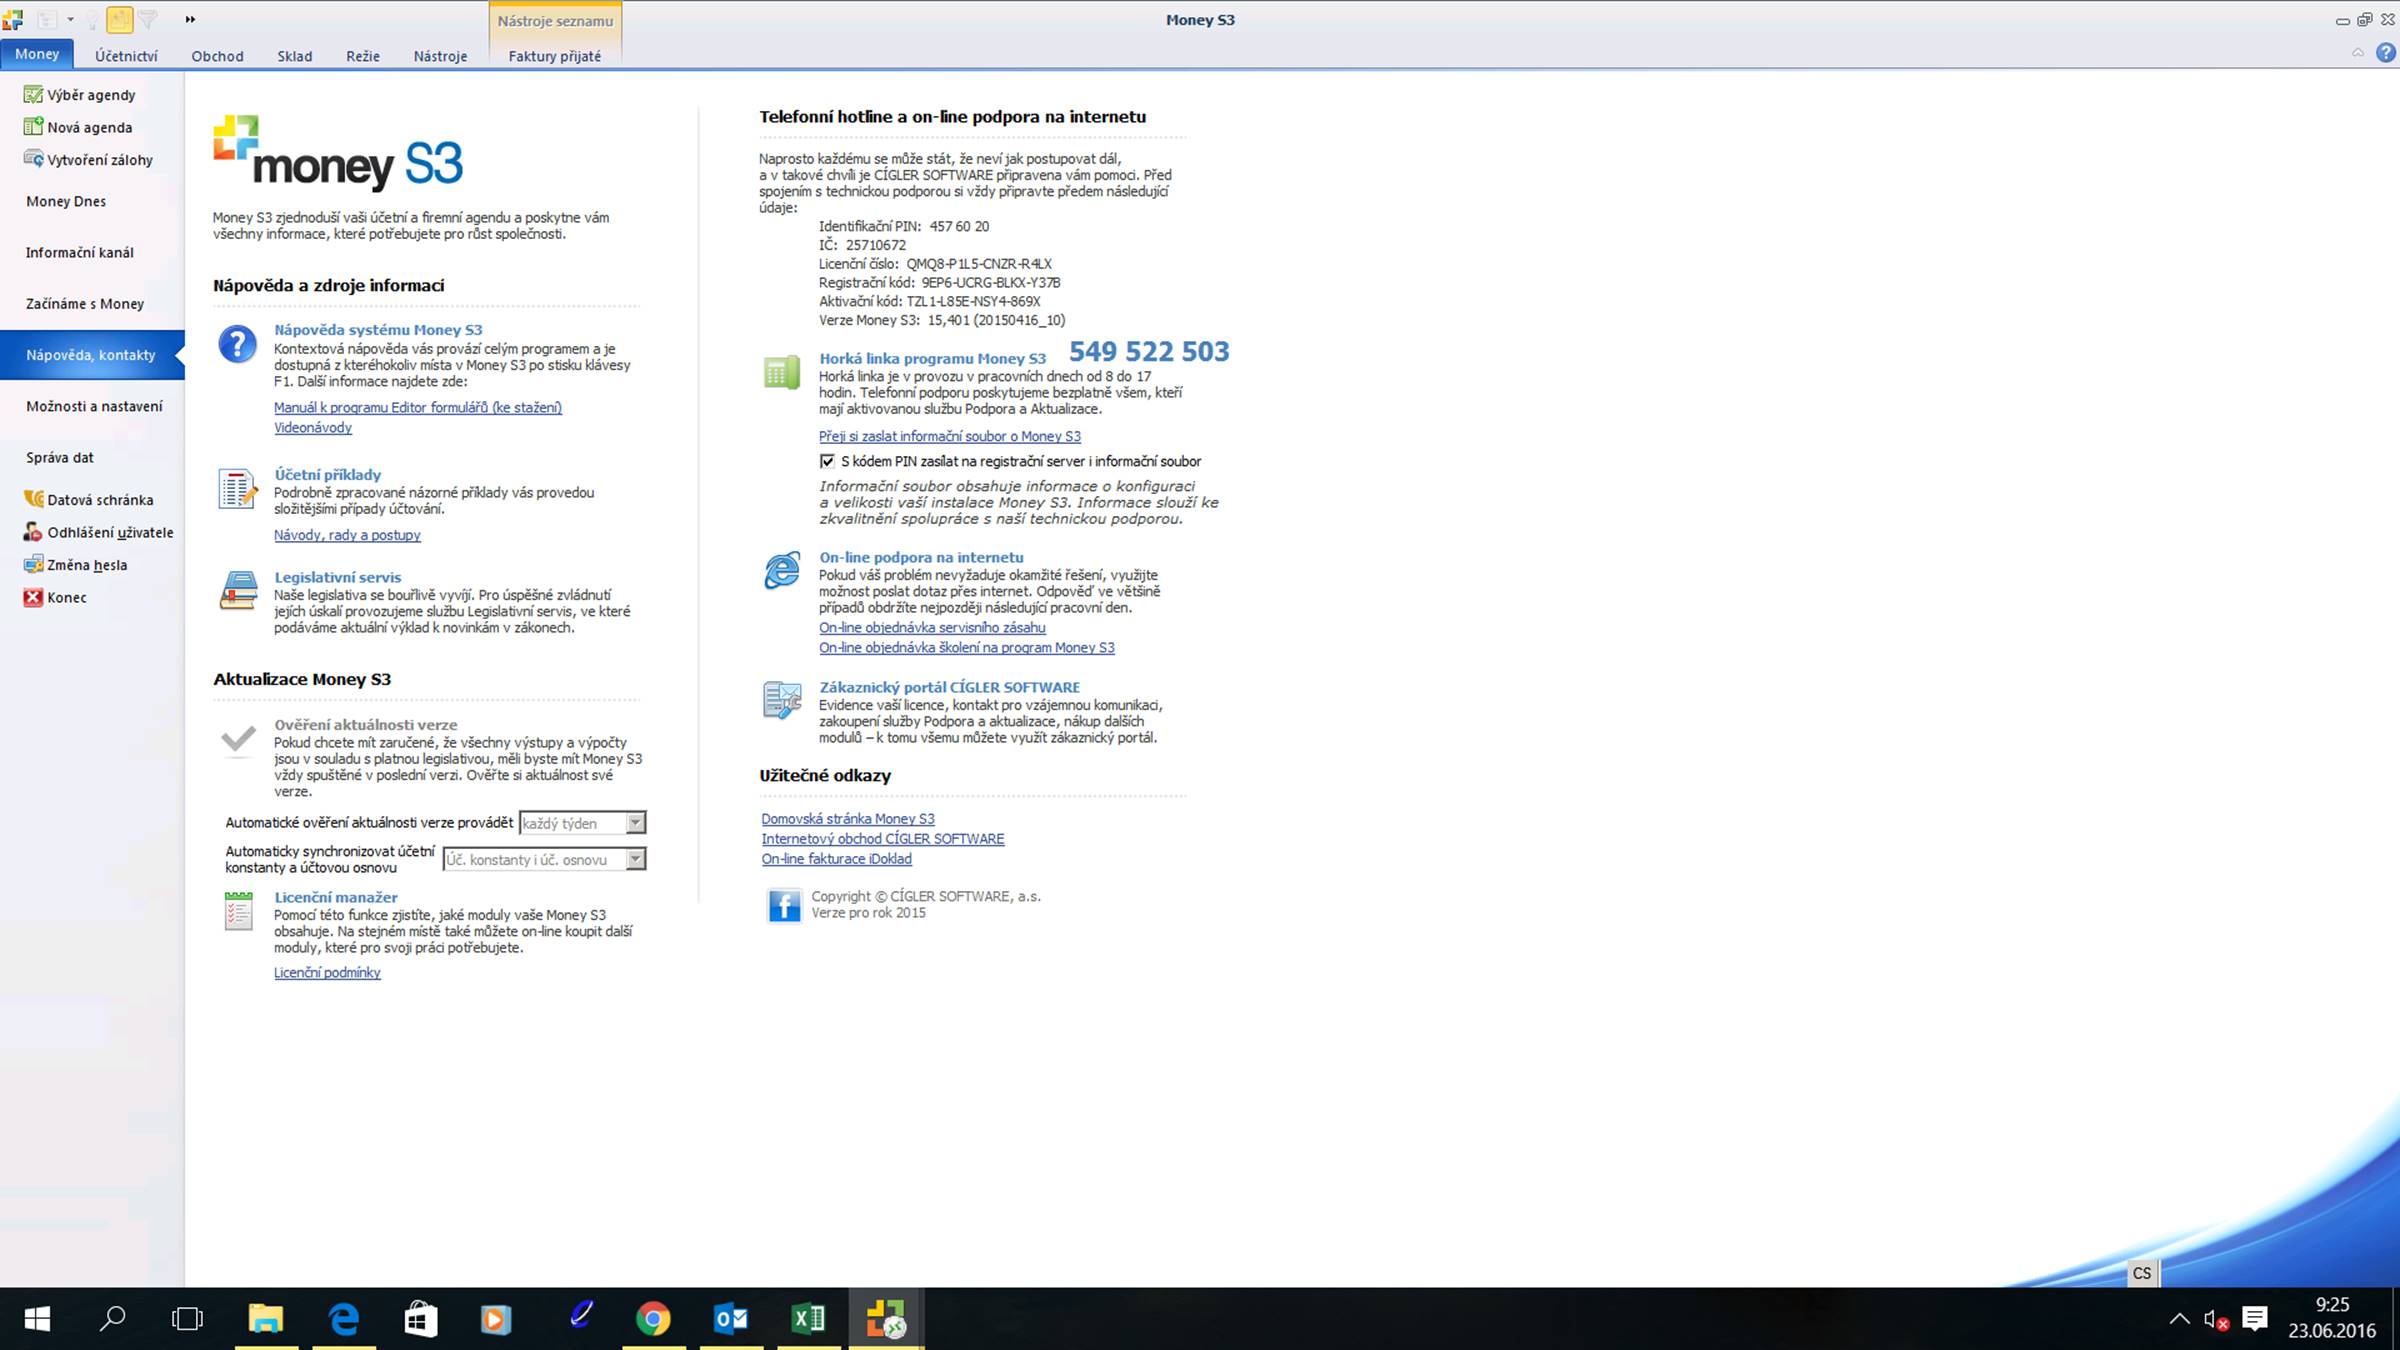Image resolution: width=2400 pixels, height=1350 pixels.
Task: Open the Licenční podmínky link
Action: 327,973
